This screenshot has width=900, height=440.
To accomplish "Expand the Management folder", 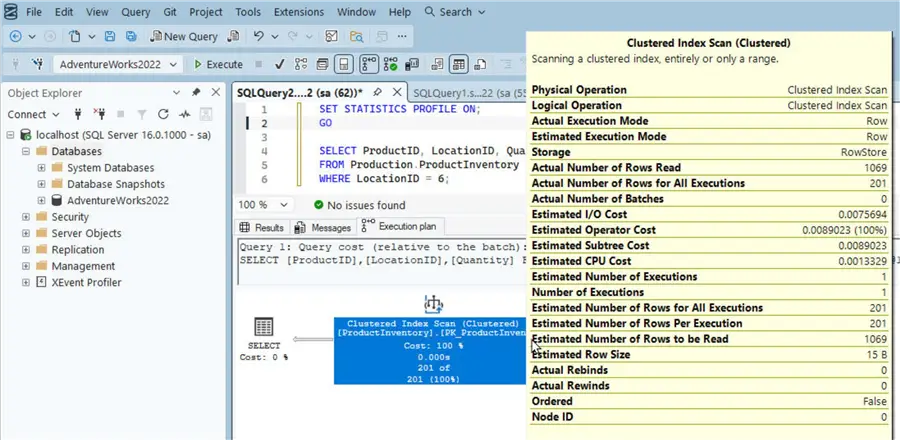I will coord(26,266).
